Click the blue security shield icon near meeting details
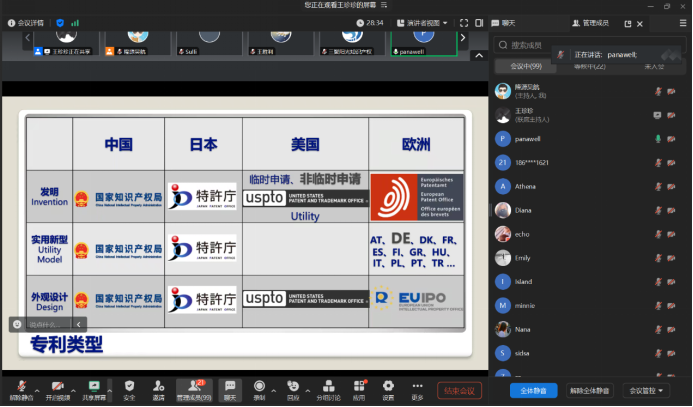Image resolution: width=693 pixels, height=407 pixels. (60, 23)
